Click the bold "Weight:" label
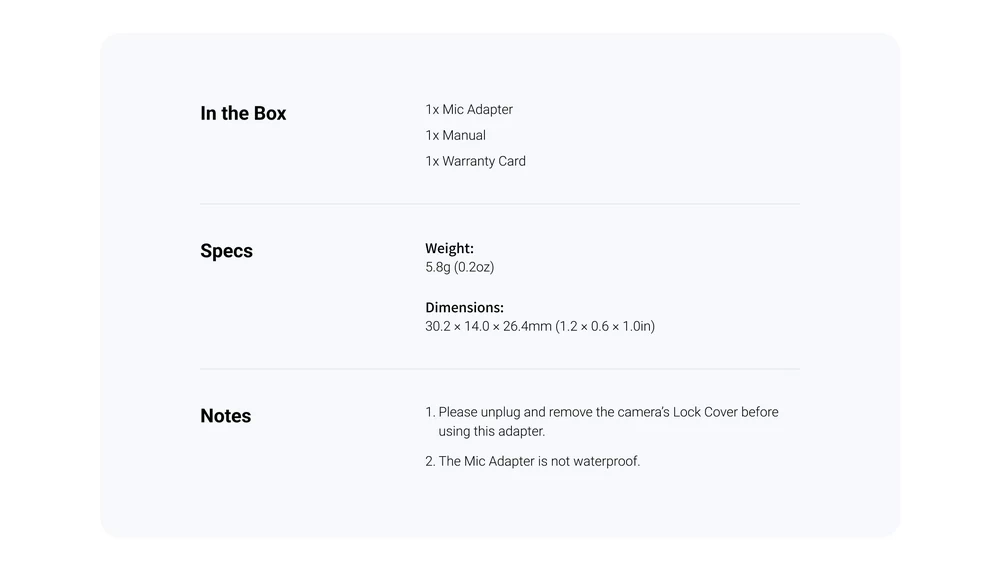This screenshot has width=1000, height=571. (x=449, y=249)
